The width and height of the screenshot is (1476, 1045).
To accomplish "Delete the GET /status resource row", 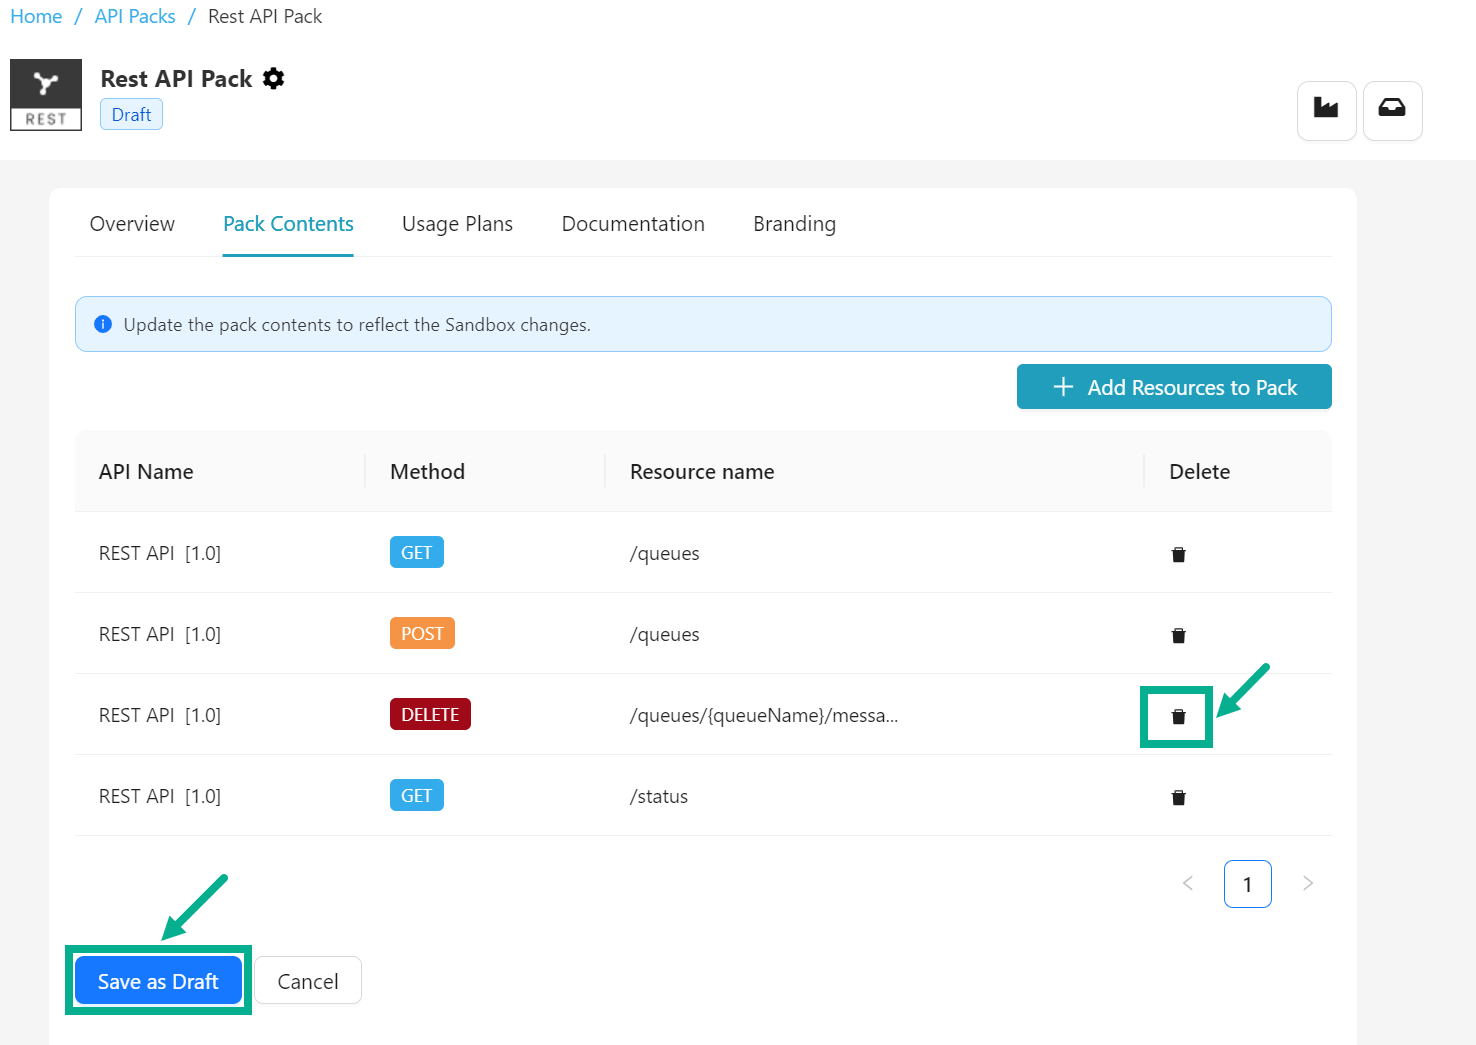I will 1178,798.
